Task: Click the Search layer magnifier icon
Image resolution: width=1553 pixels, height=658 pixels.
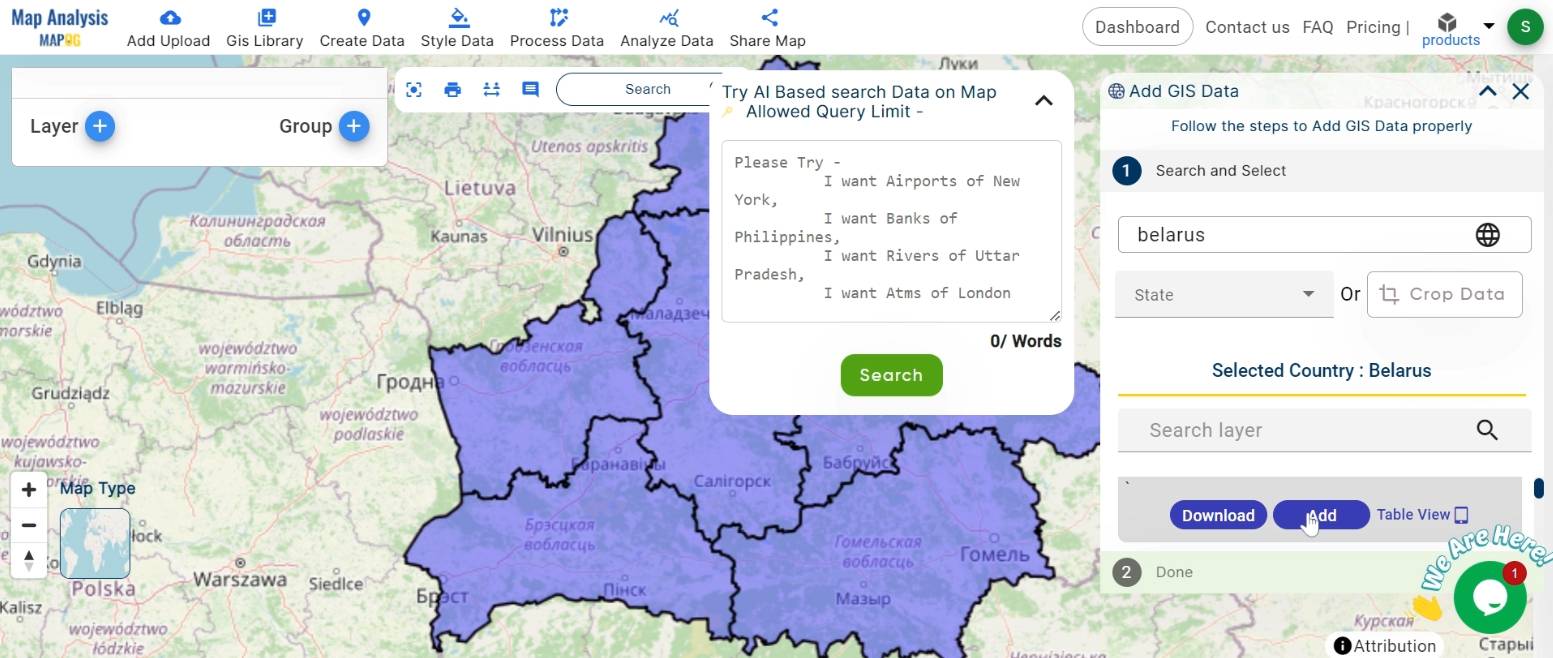Action: pos(1487,430)
